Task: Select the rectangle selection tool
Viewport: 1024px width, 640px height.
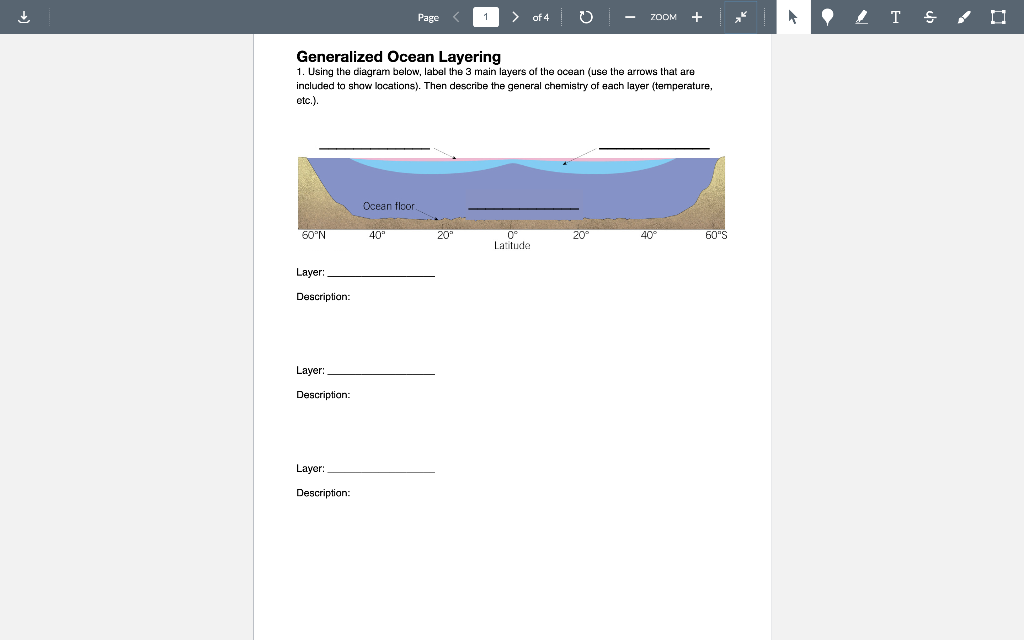Action: (995, 16)
